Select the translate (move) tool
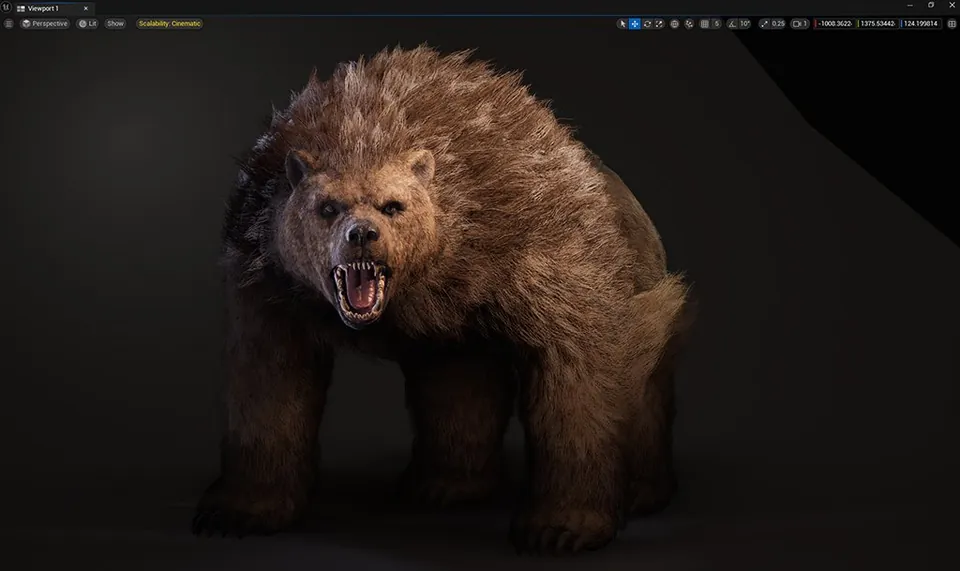Viewport: 960px width, 571px height. [x=635, y=24]
